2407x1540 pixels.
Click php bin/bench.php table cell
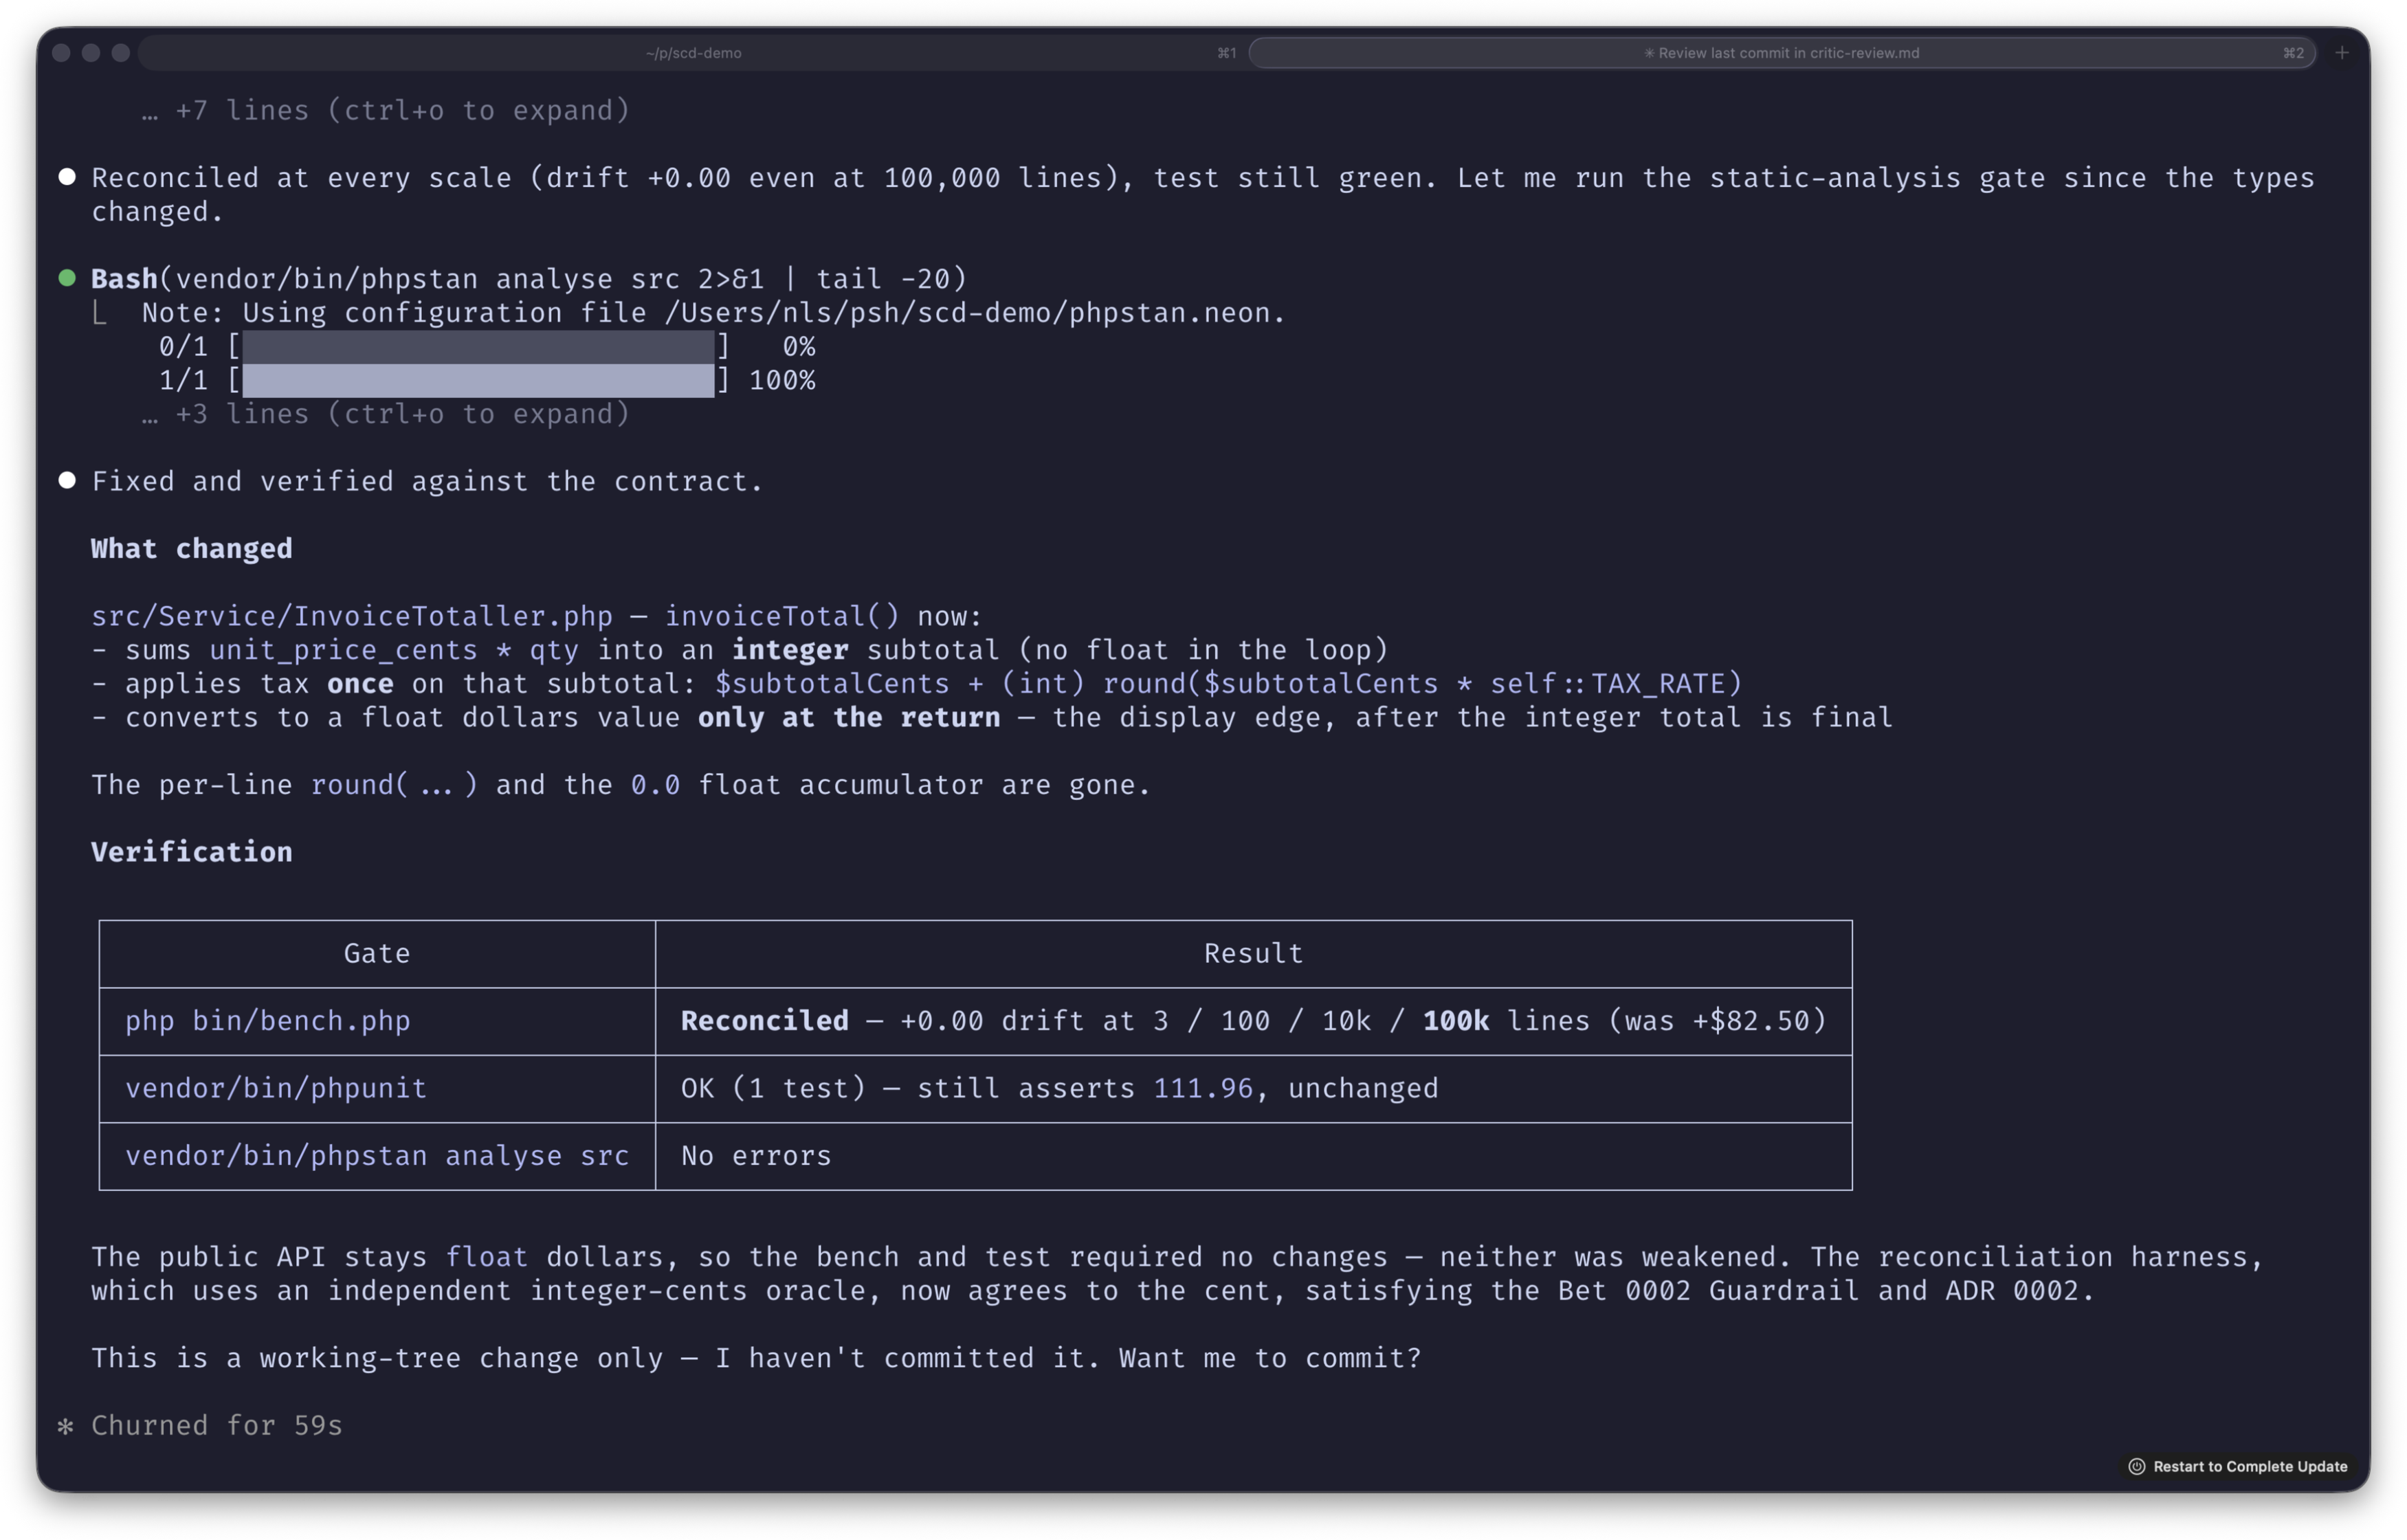(x=377, y=1021)
